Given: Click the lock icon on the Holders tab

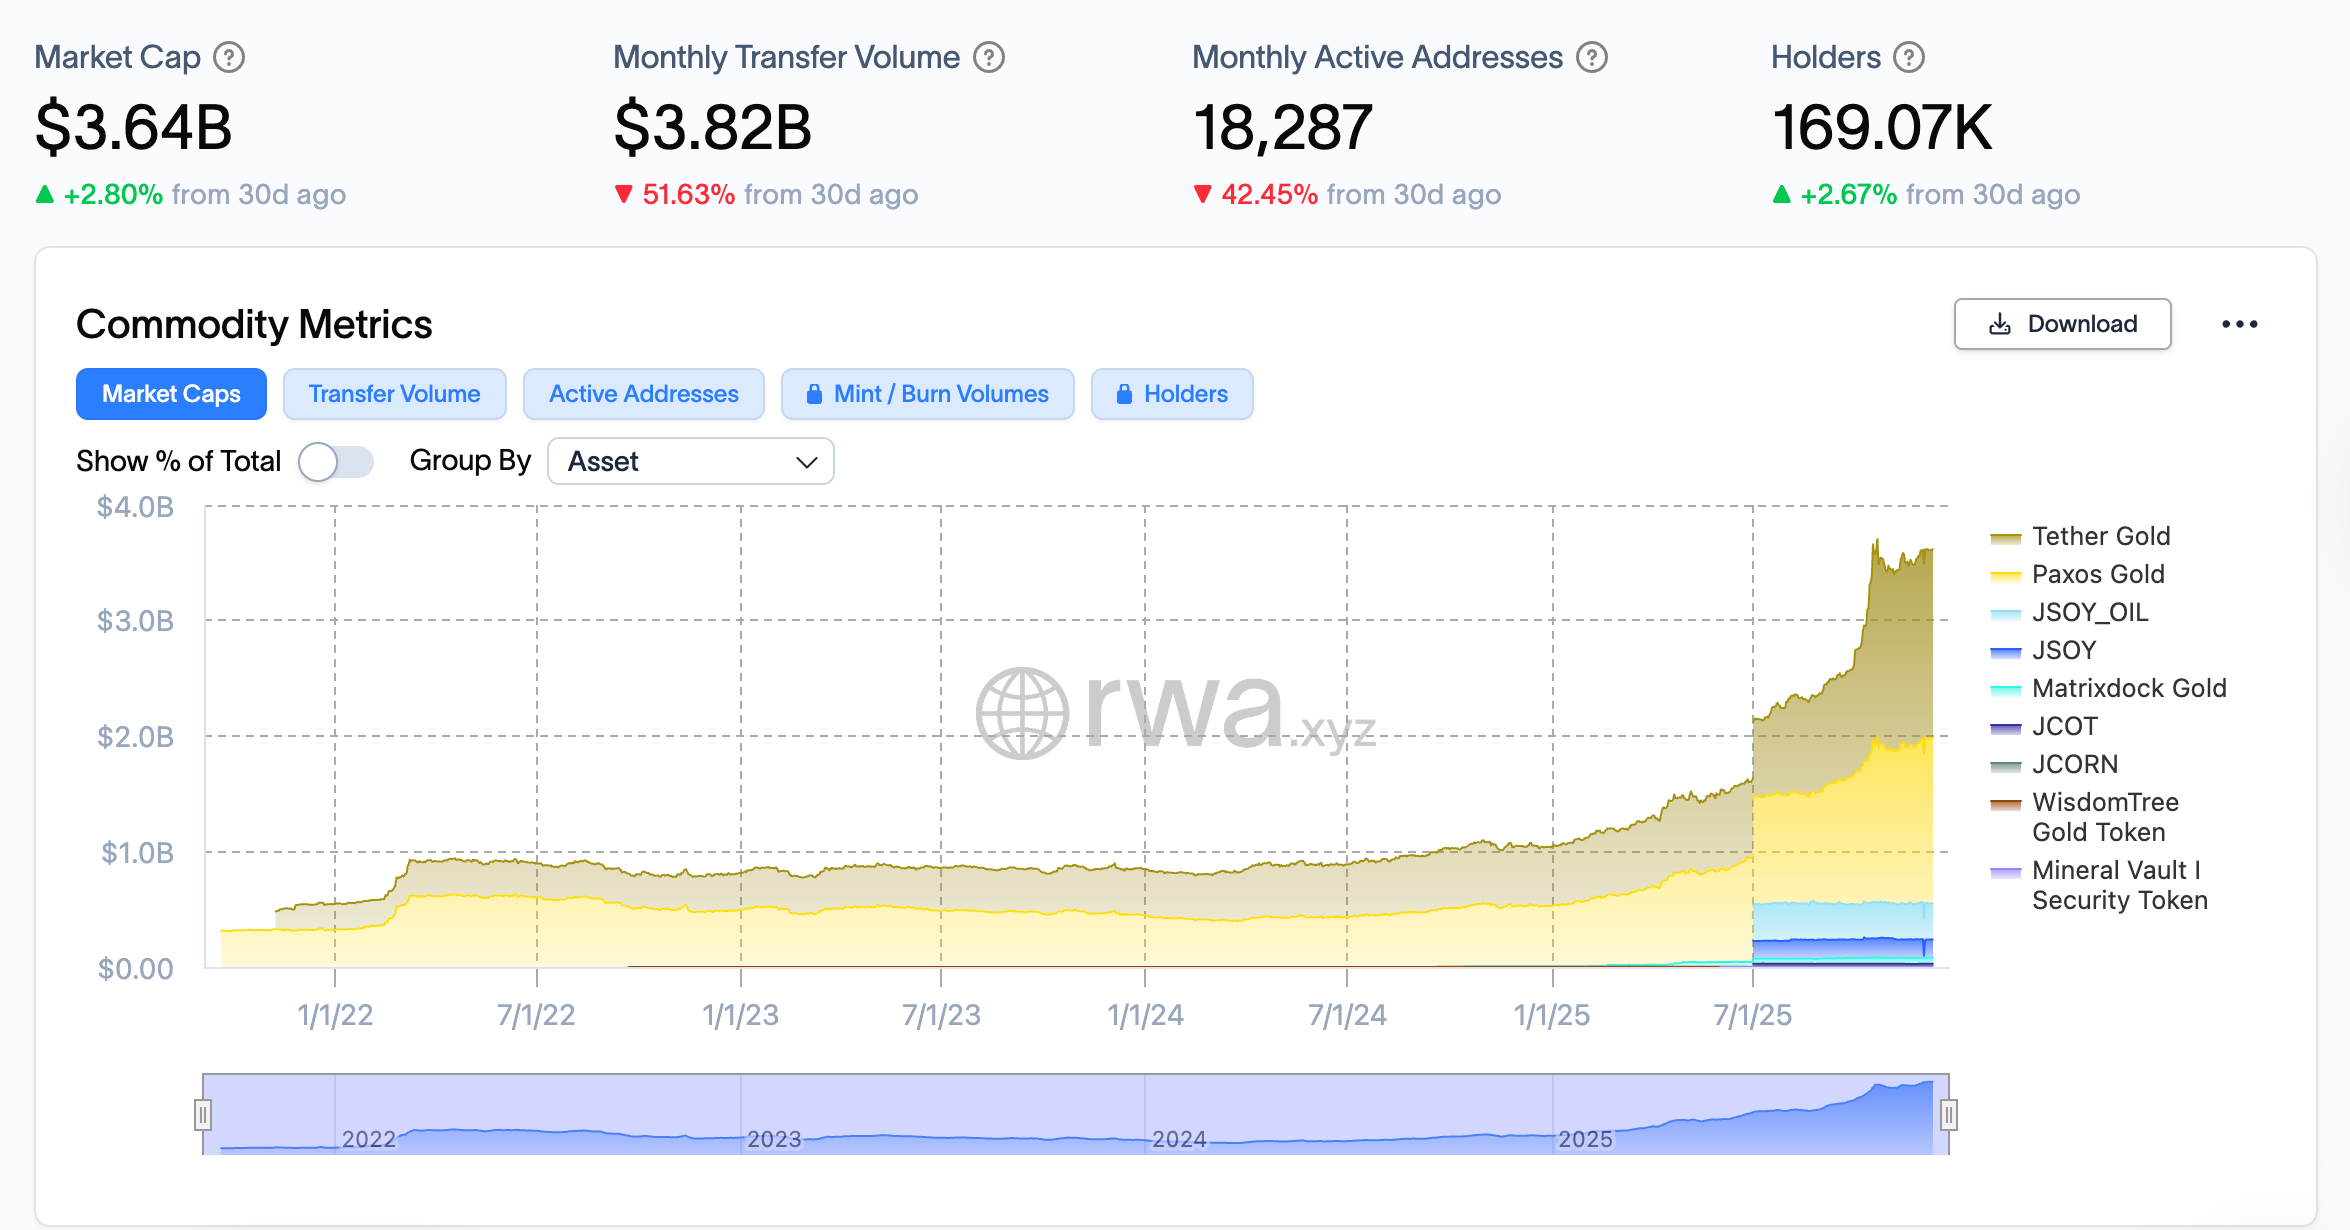Looking at the screenshot, I should coord(1124,394).
